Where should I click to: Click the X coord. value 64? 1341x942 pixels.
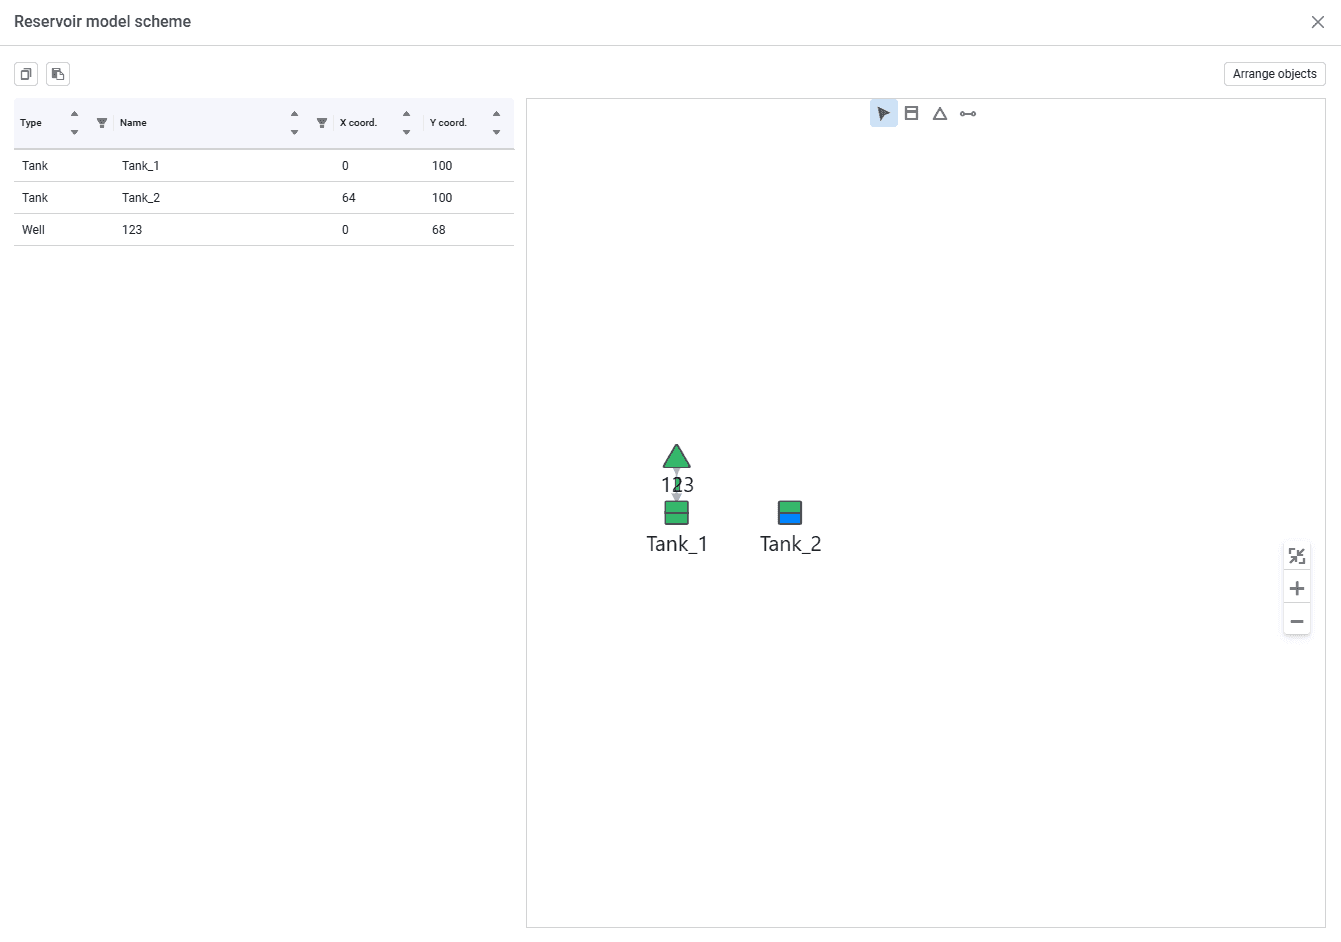pyautogui.click(x=349, y=198)
